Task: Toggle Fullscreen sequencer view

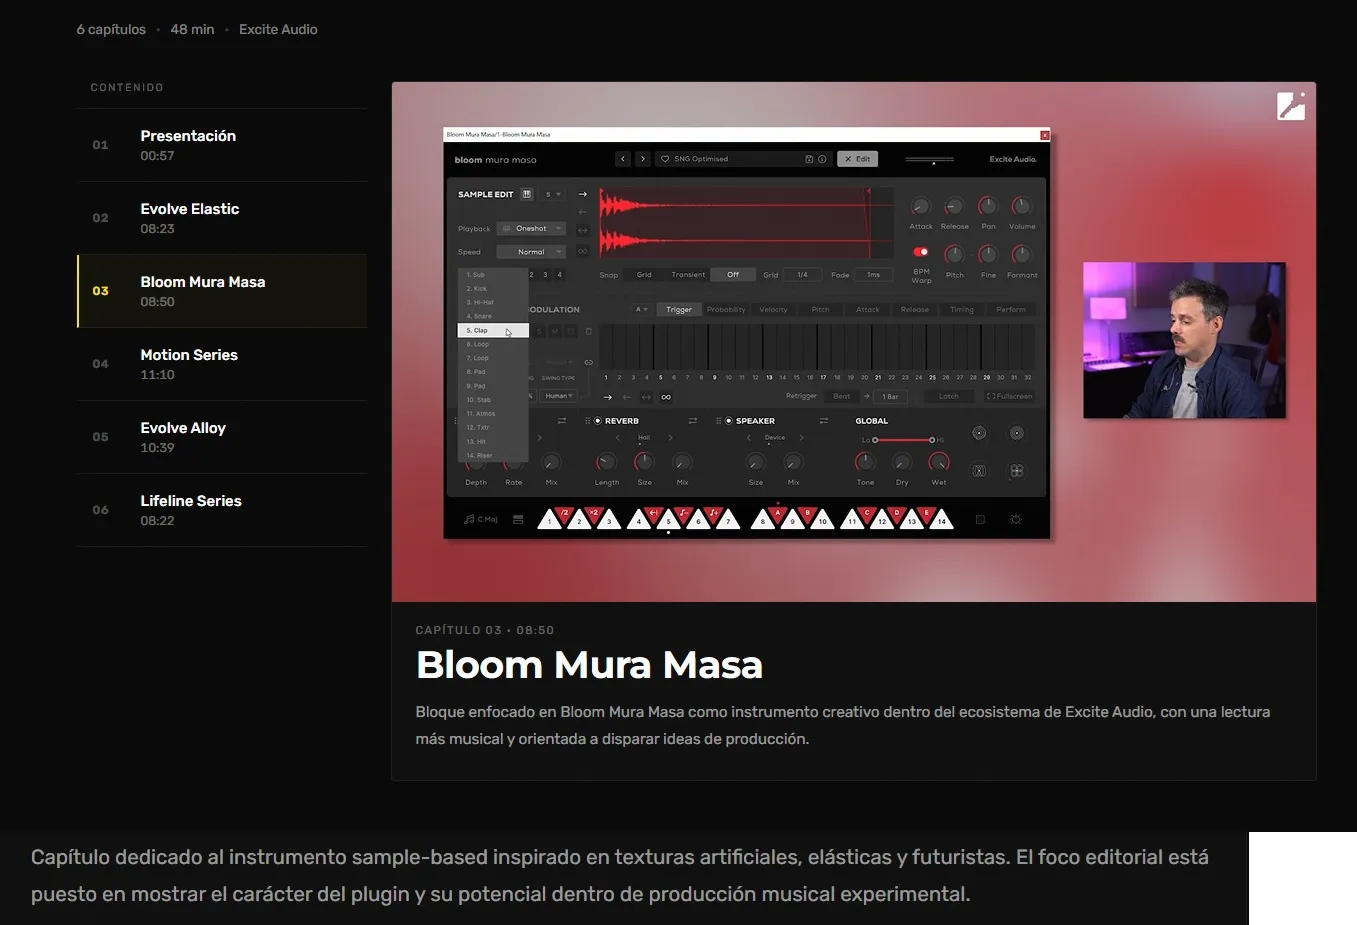Action: [1009, 397]
